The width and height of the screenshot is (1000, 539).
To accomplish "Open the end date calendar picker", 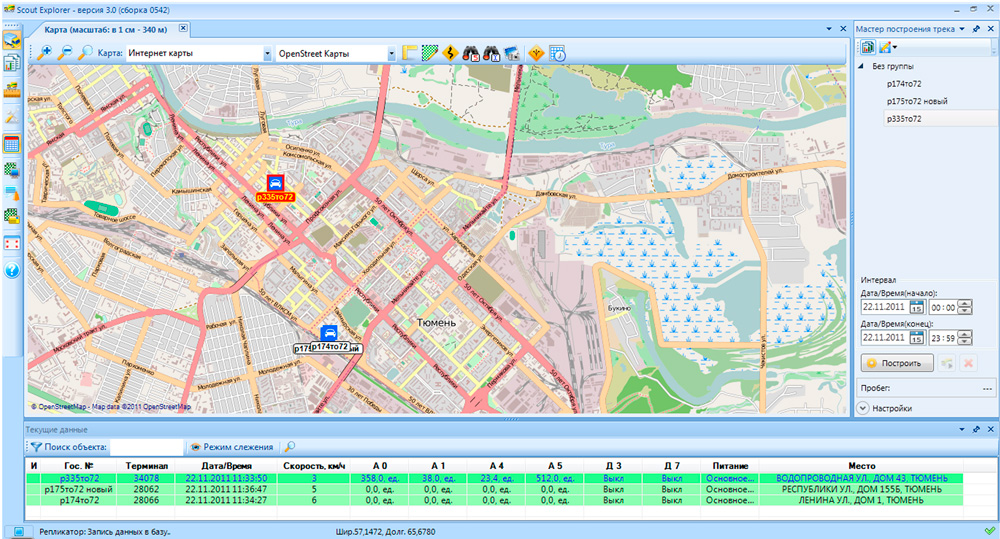I will pyautogui.click(x=916, y=338).
